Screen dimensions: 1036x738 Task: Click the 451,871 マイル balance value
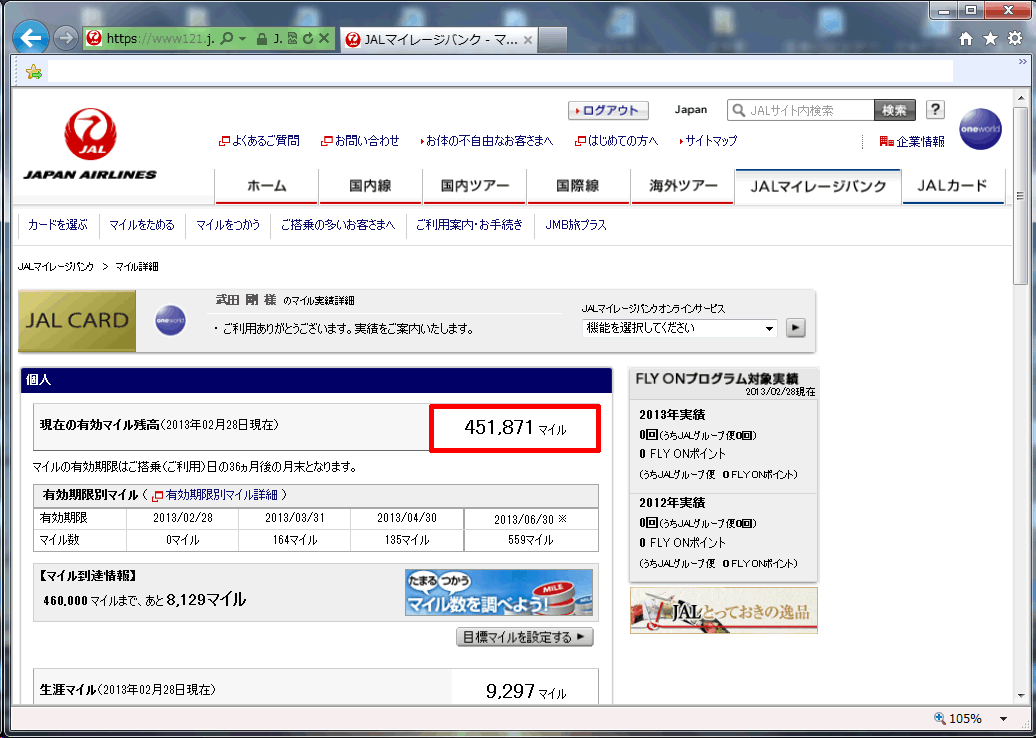[x=515, y=428]
